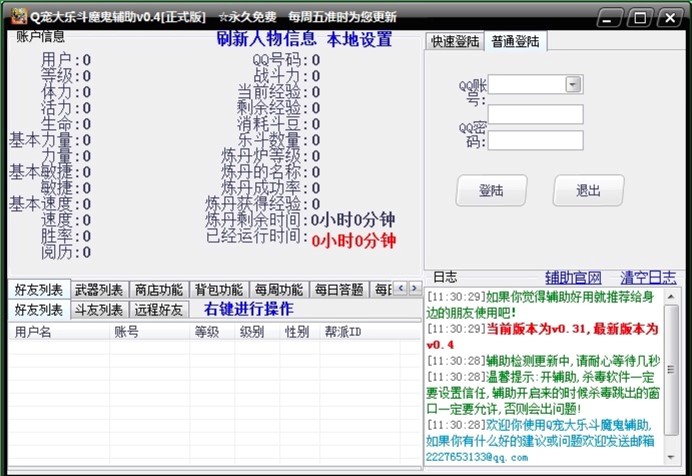The width and height of the screenshot is (692, 476).
Task: Click log scrollbar up arrow
Action: tap(671, 296)
